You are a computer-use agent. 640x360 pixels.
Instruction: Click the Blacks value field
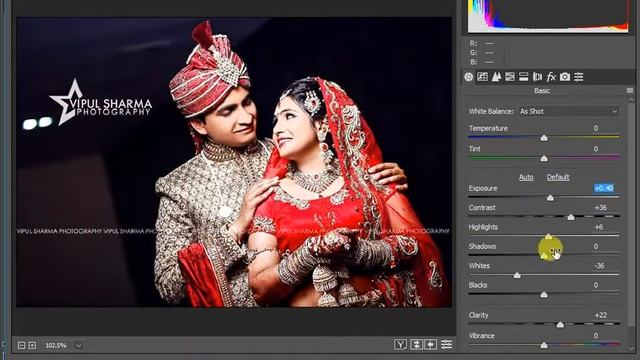coord(596,285)
